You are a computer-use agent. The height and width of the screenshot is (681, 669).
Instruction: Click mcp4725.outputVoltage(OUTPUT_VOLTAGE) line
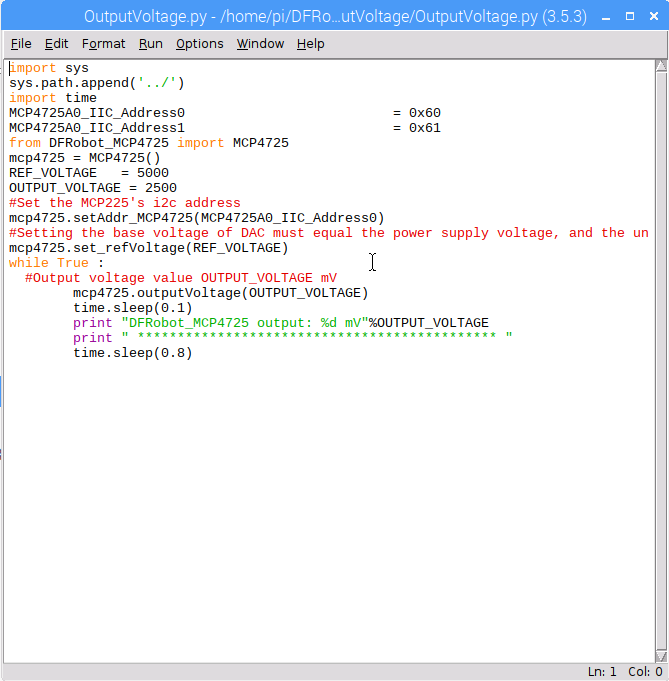[221, 293]
